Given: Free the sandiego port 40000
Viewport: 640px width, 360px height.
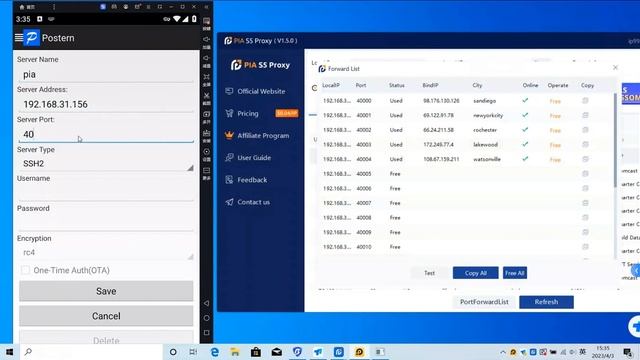Looking at the screenshot, I should point(555,101).
